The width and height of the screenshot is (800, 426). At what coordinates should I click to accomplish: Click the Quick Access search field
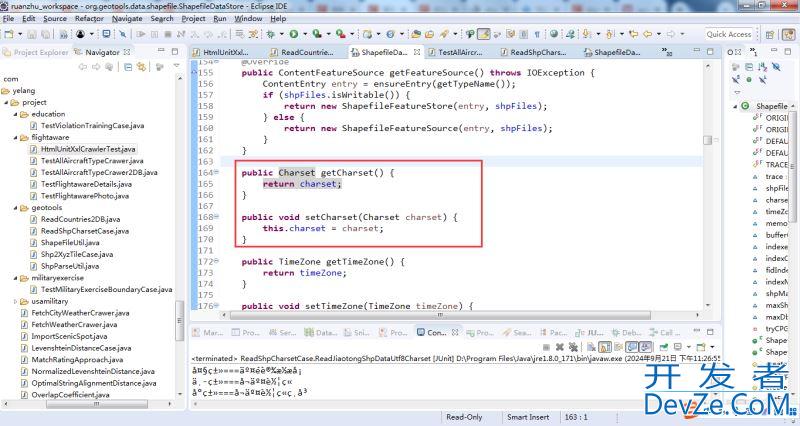[x=729, y=34]
